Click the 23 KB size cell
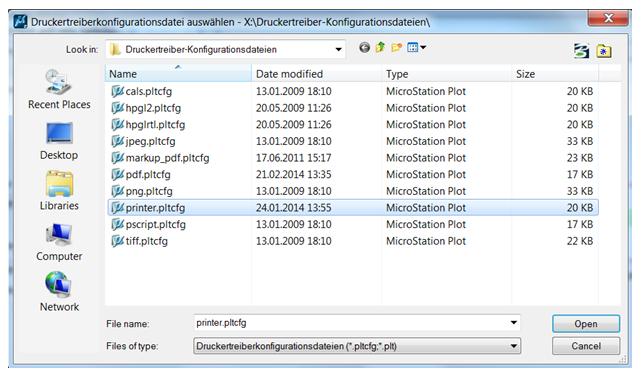Screen dimensions: 641x378 (x=580, y=158)
